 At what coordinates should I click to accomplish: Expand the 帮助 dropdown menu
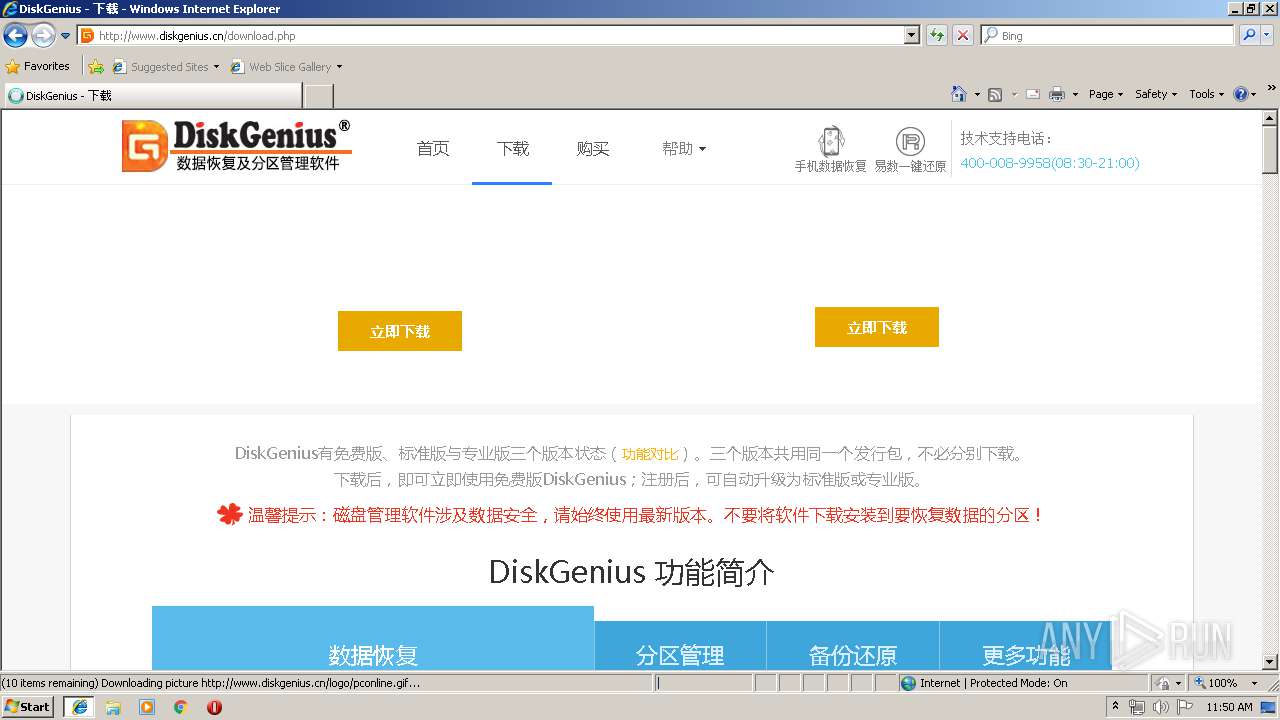tap(684, 148)
